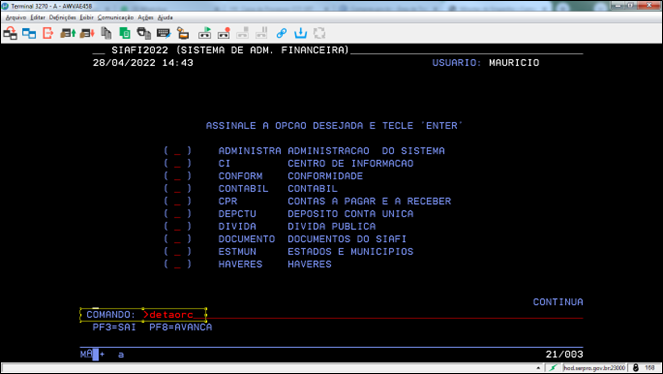Open the keyboard remap toolbar icon
The height and width of the screenshot is (374, 663).
tap(164, 33)
